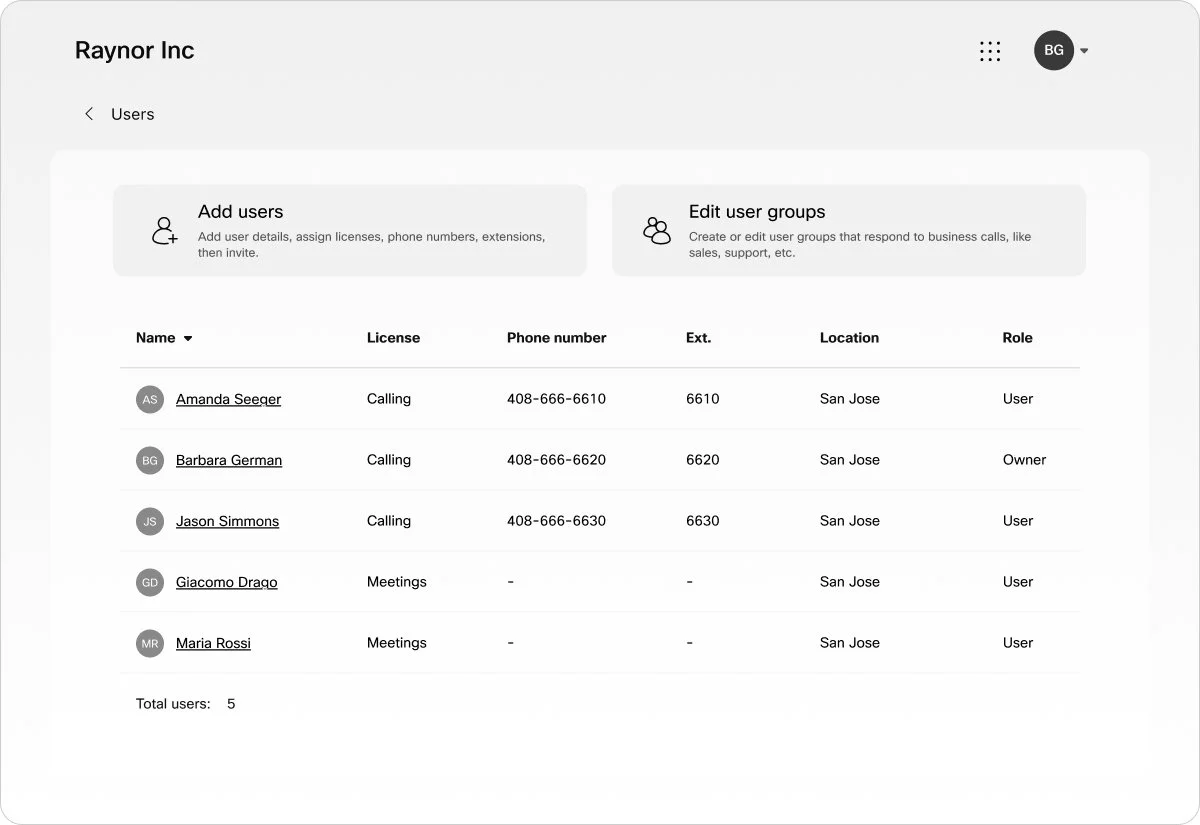Click the Raynor Inc company title
Screen dimensions: 1200x825
pos(135,51)
